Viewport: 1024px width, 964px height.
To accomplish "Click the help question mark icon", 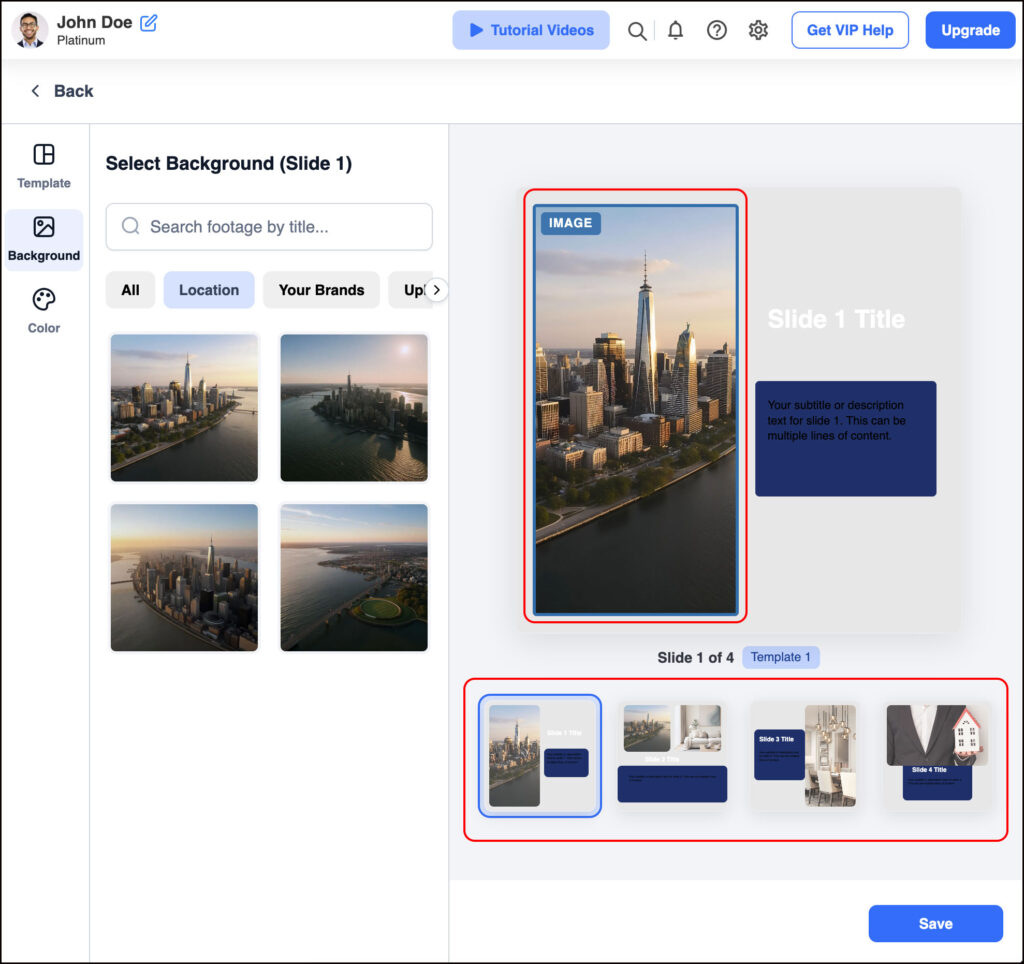I will pos(717,30).
